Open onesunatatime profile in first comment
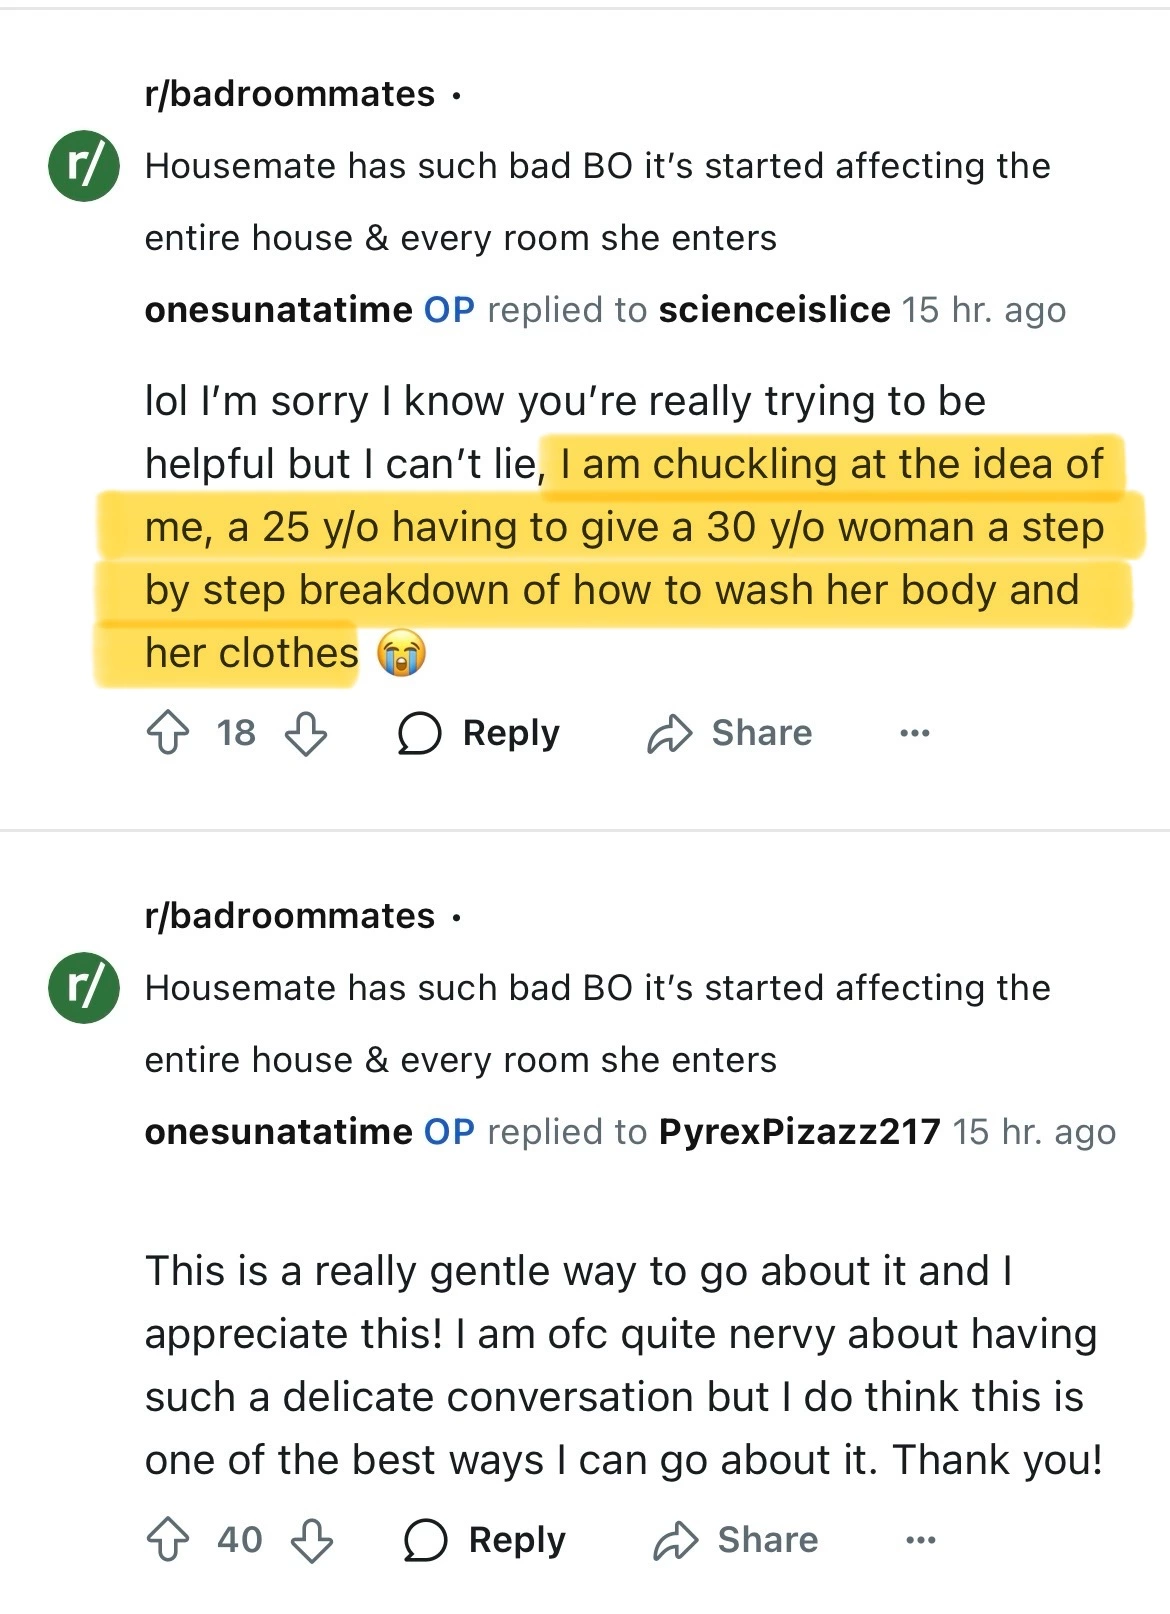Screen dimensions: 1170x1614 [x=278, y=310]
